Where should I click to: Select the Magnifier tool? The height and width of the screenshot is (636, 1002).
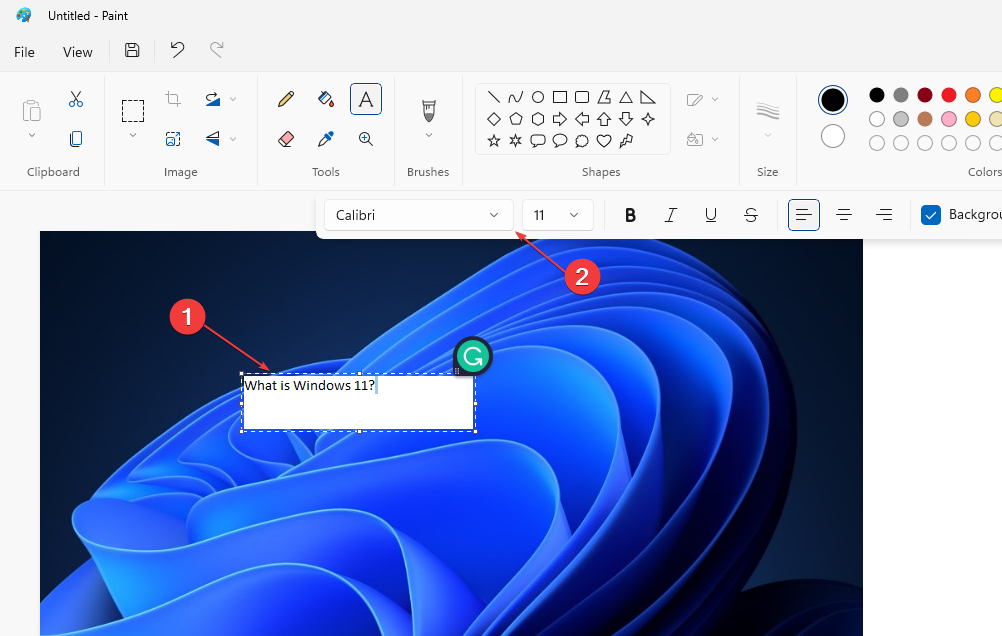(x=366, y=139)
